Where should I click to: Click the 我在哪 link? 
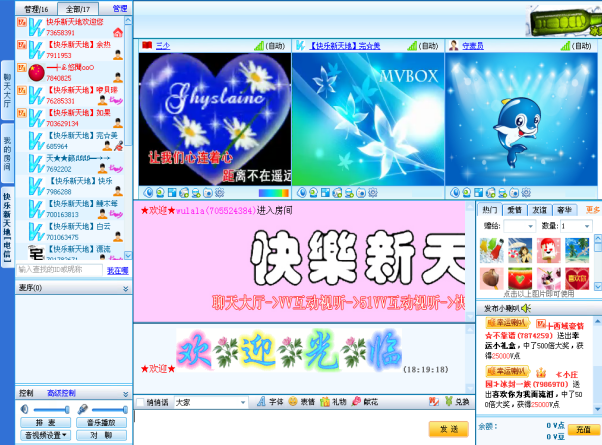(117, 271)
